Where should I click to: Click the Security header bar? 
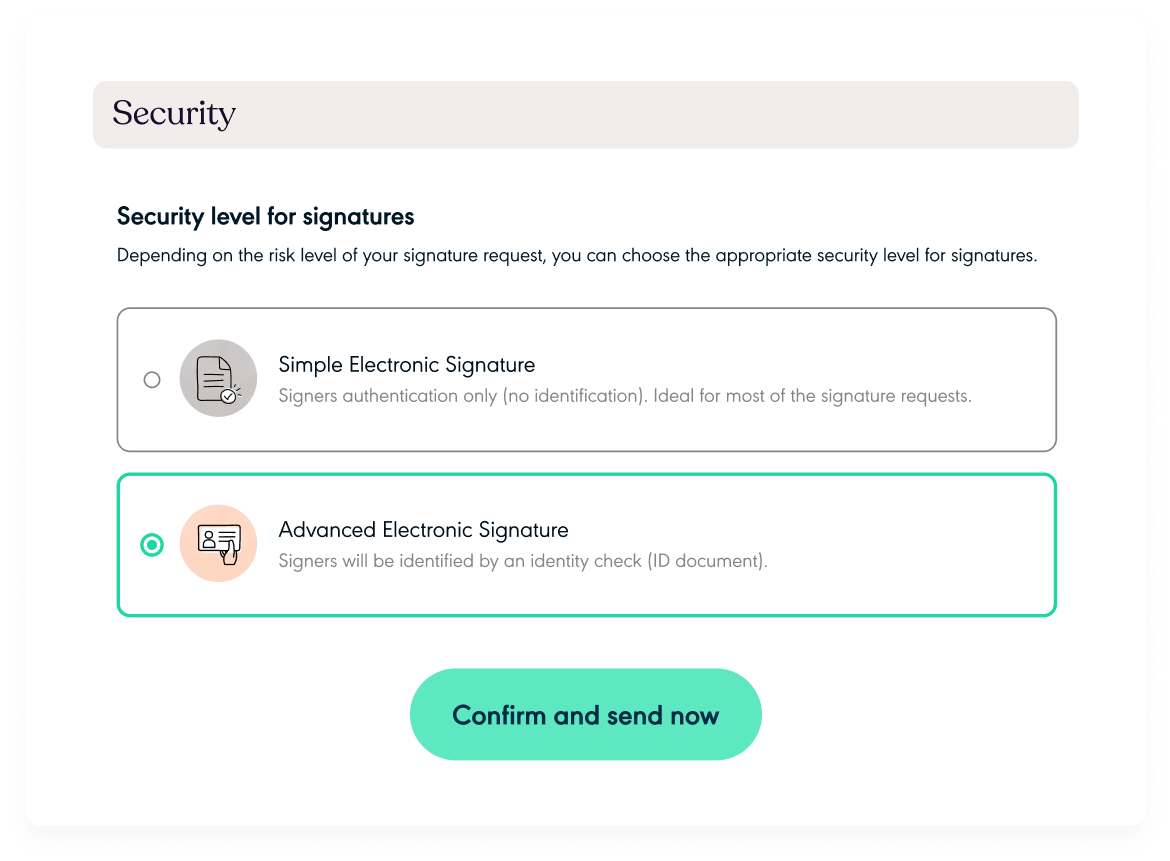point(586,114)
